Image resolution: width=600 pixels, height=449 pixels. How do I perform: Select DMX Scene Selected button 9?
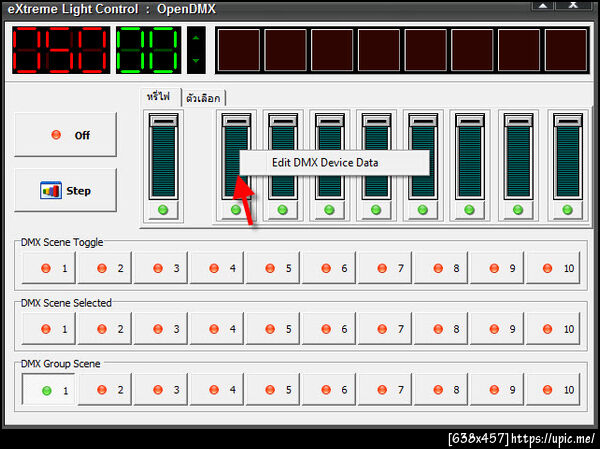497,329
